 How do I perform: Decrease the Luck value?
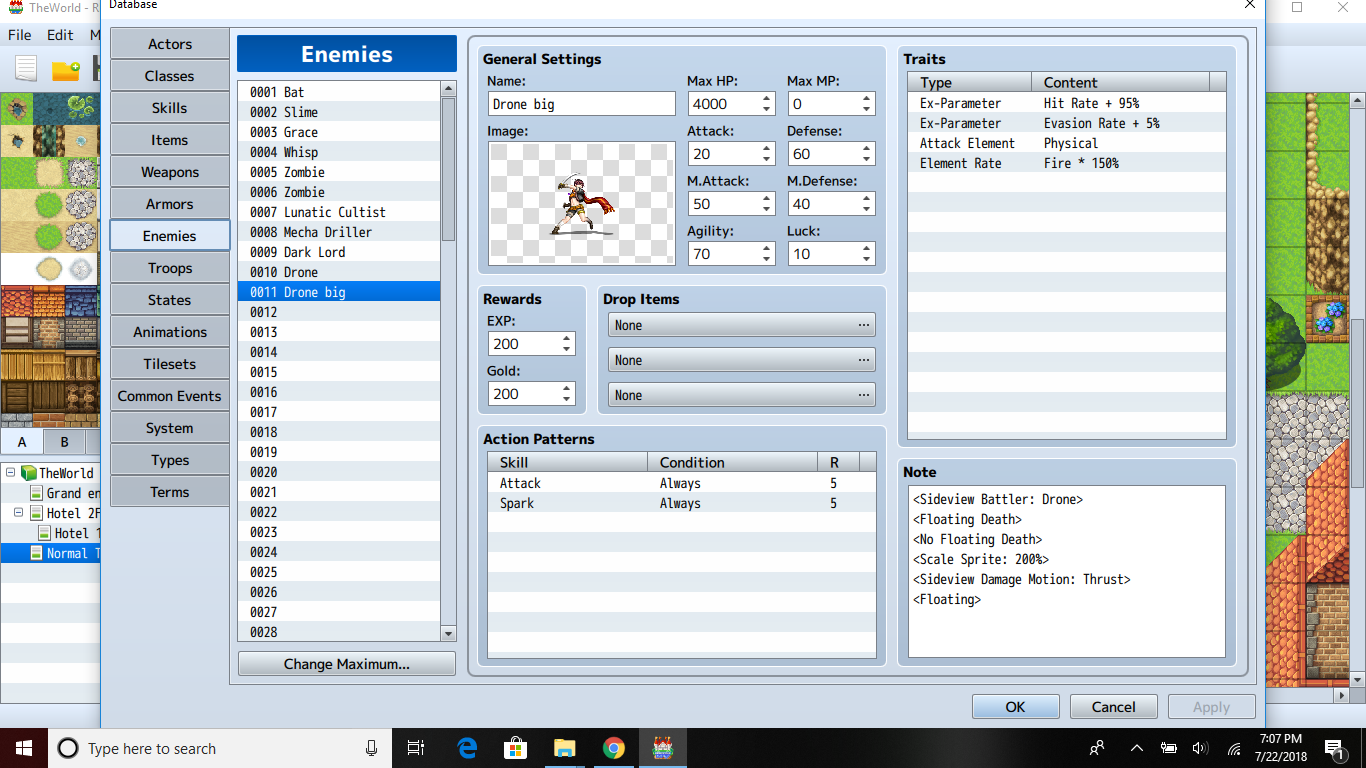point(867,259)
